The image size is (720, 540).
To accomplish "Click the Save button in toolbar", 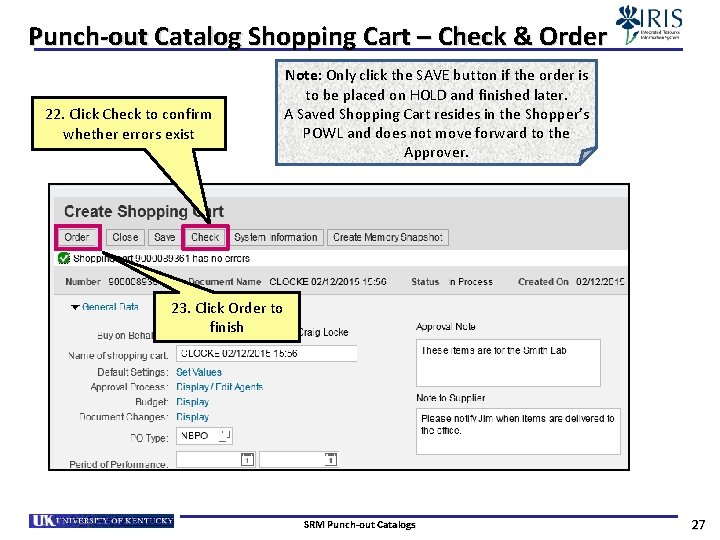I will coord(164,237).
